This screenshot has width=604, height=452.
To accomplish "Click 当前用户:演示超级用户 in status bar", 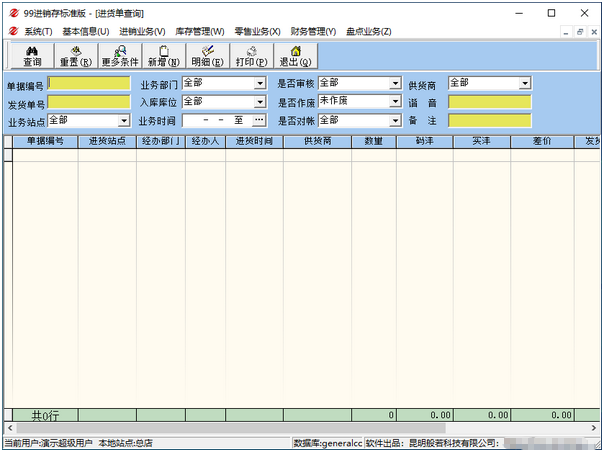I will 48,444.
